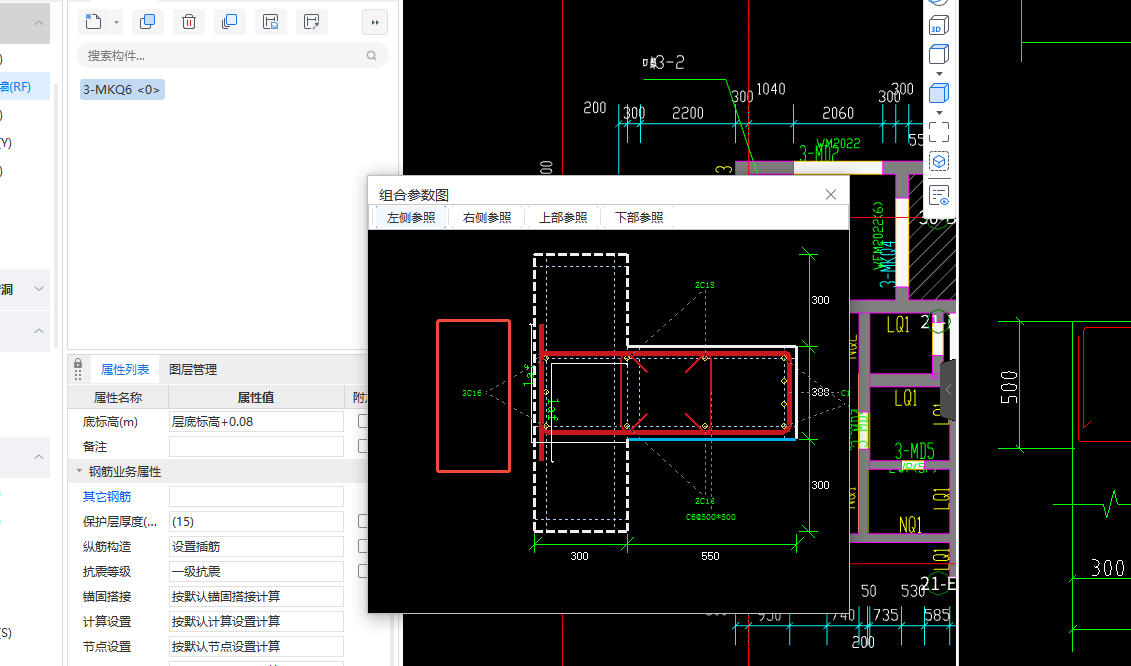Tick the additional checkbox in 保护层厚度 row
Image resolution: width=1131 pixels, height=666 pixels.
click(x=363, y=522)
